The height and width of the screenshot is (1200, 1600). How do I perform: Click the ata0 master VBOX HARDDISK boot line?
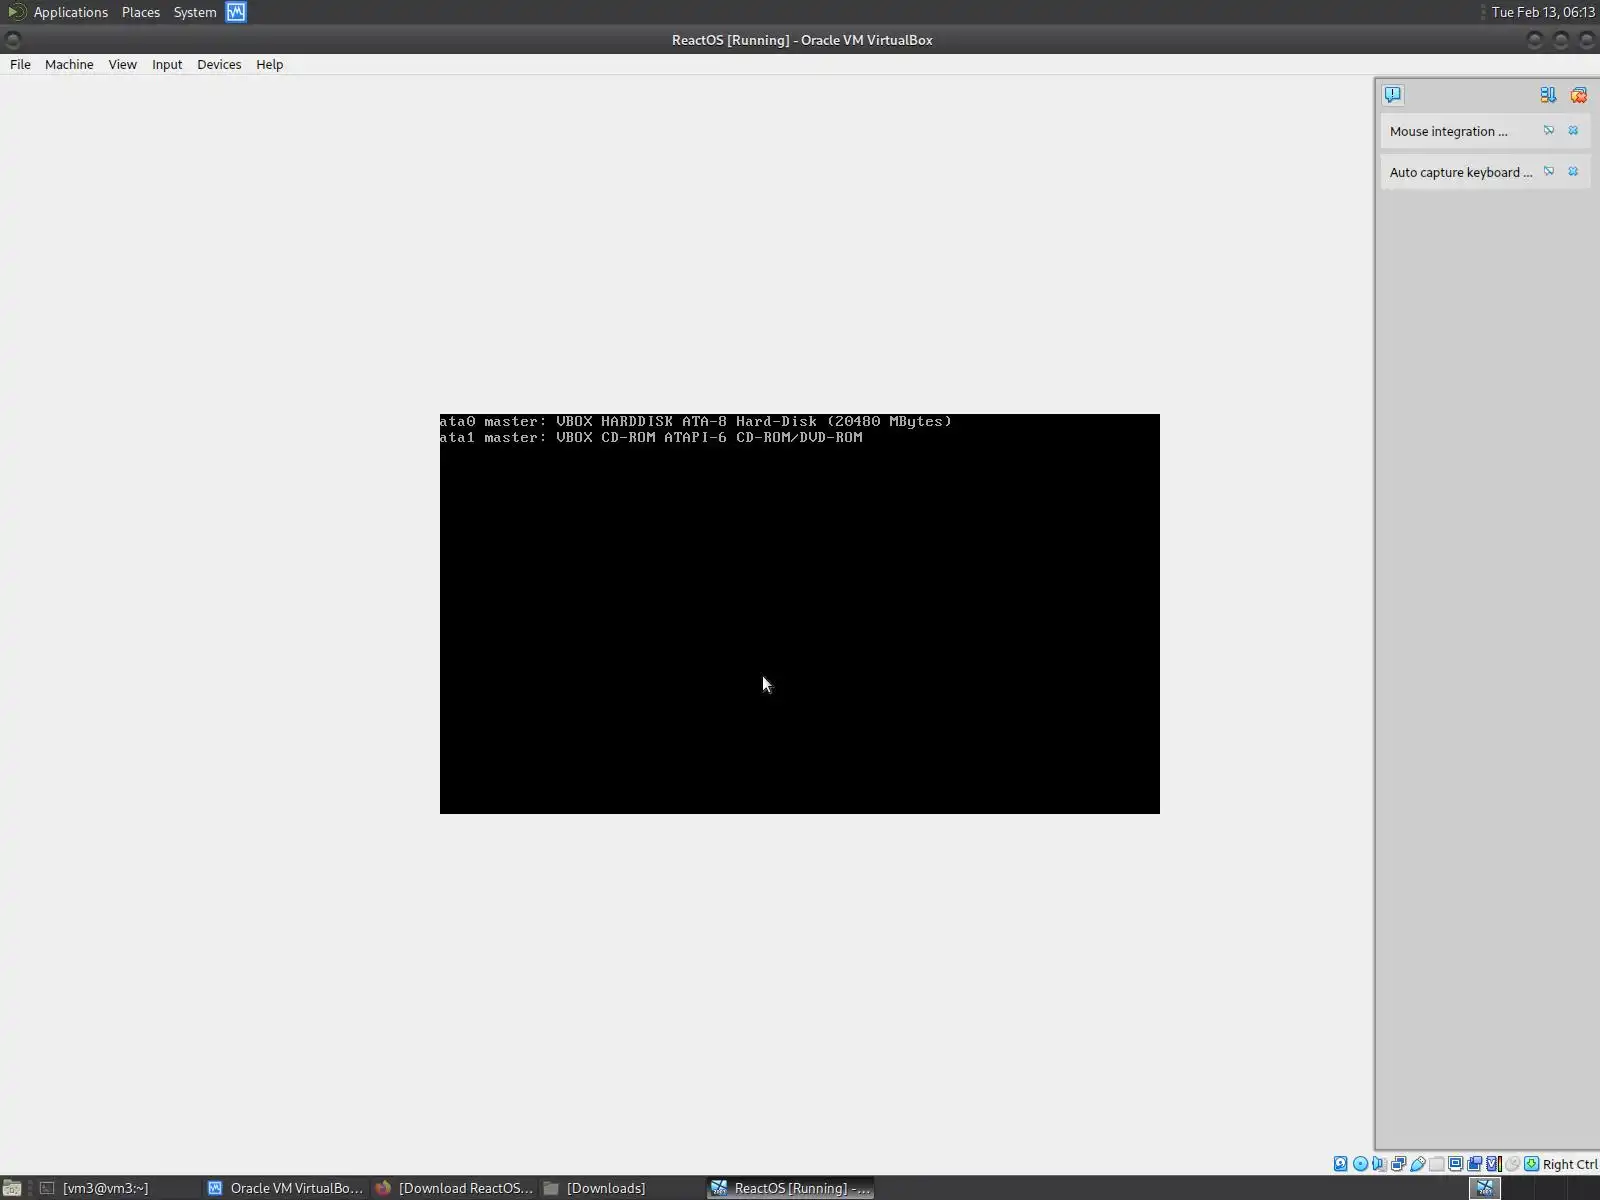pos(696,421)
